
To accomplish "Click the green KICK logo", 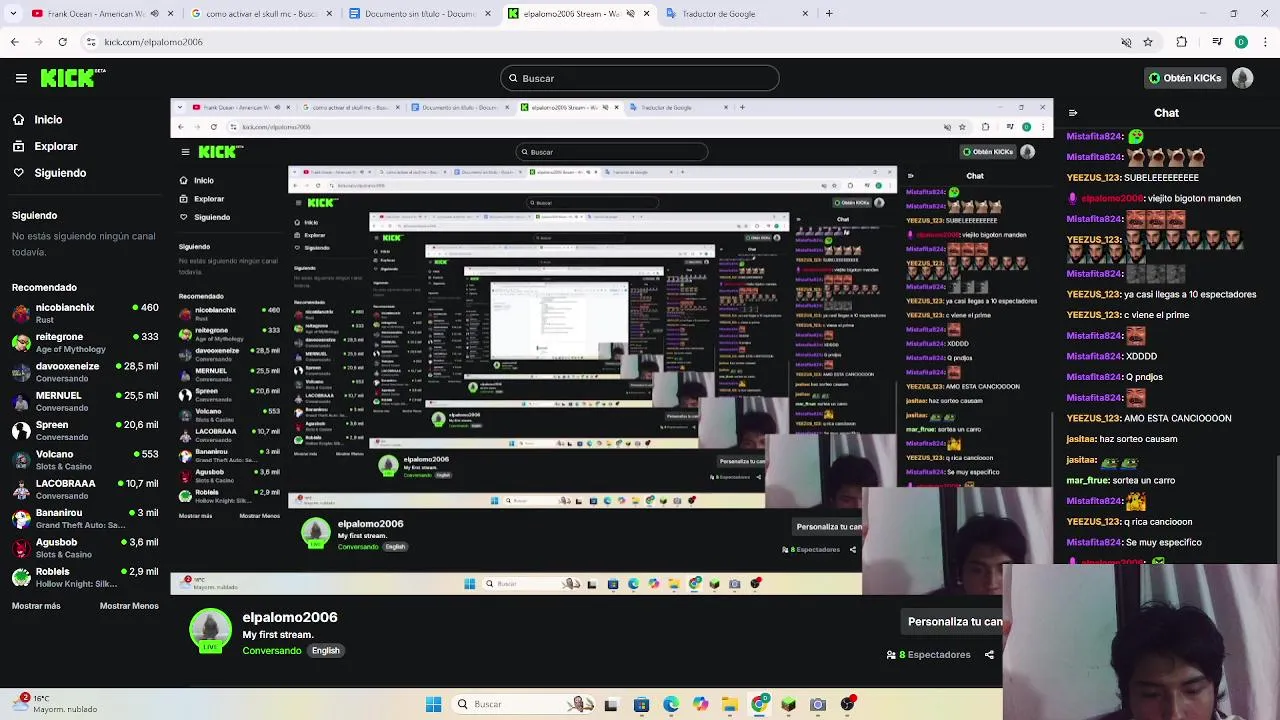I will coord(73,78).
